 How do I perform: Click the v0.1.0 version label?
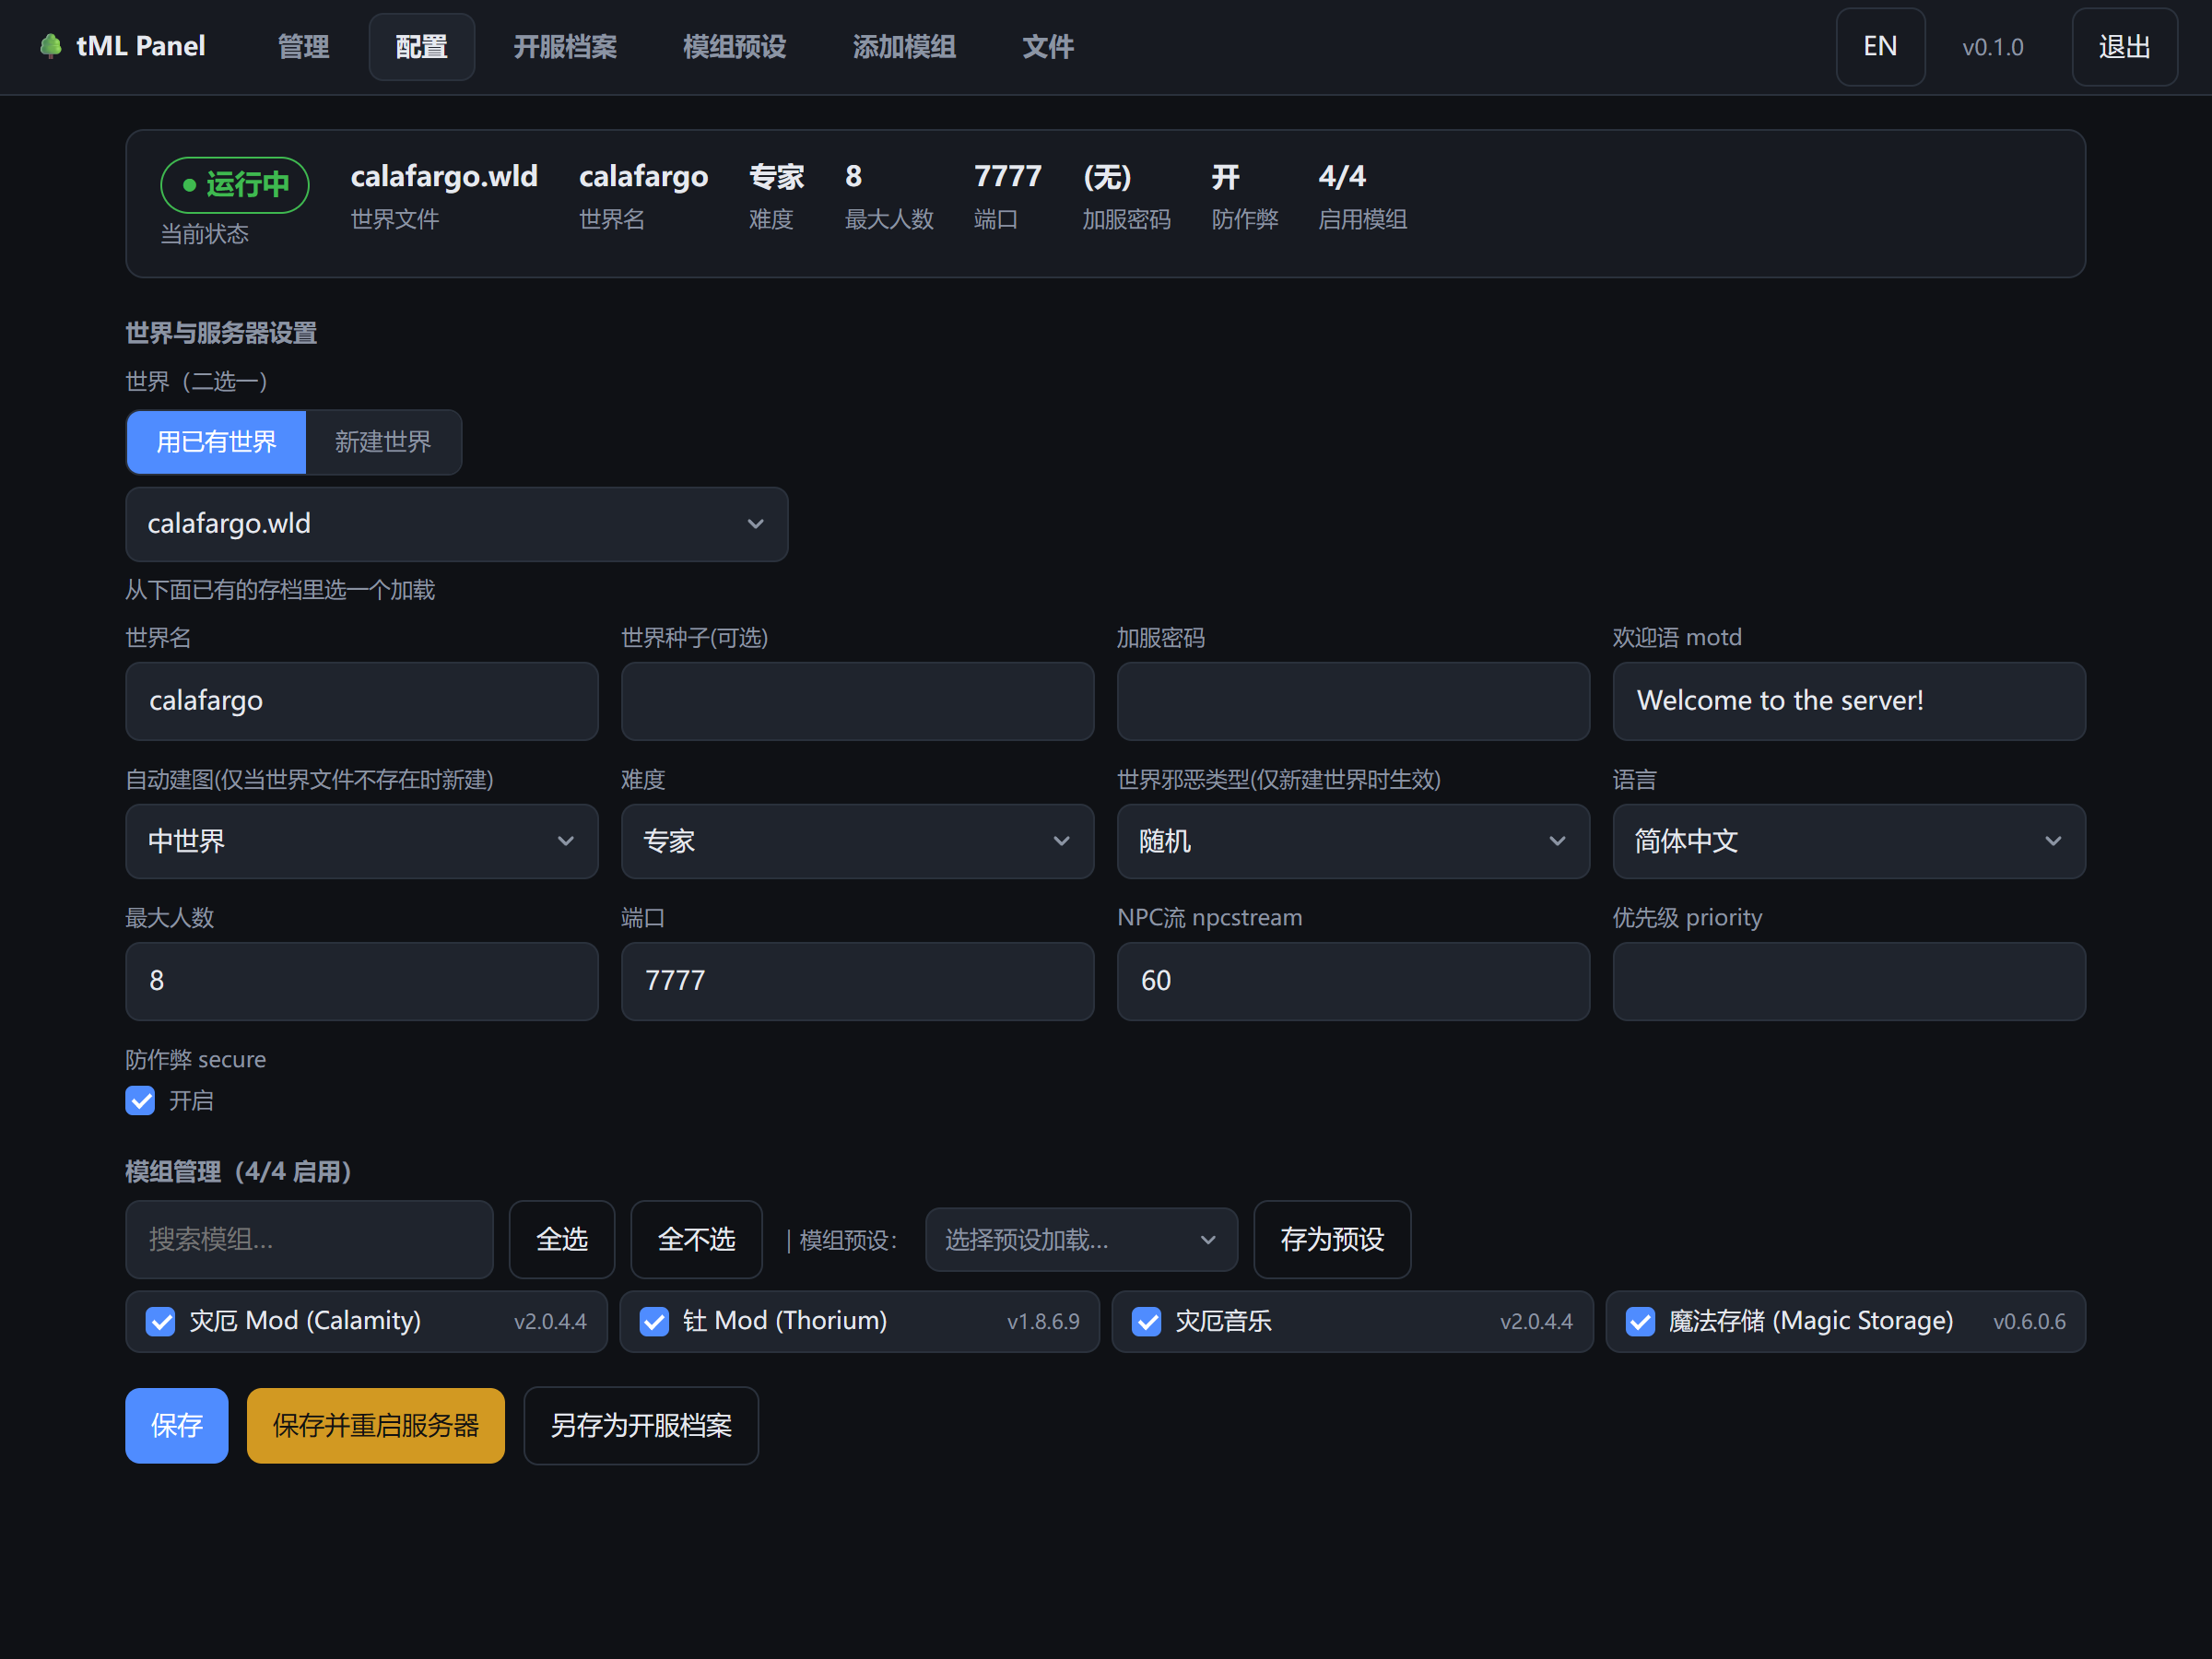point(1992,47)
